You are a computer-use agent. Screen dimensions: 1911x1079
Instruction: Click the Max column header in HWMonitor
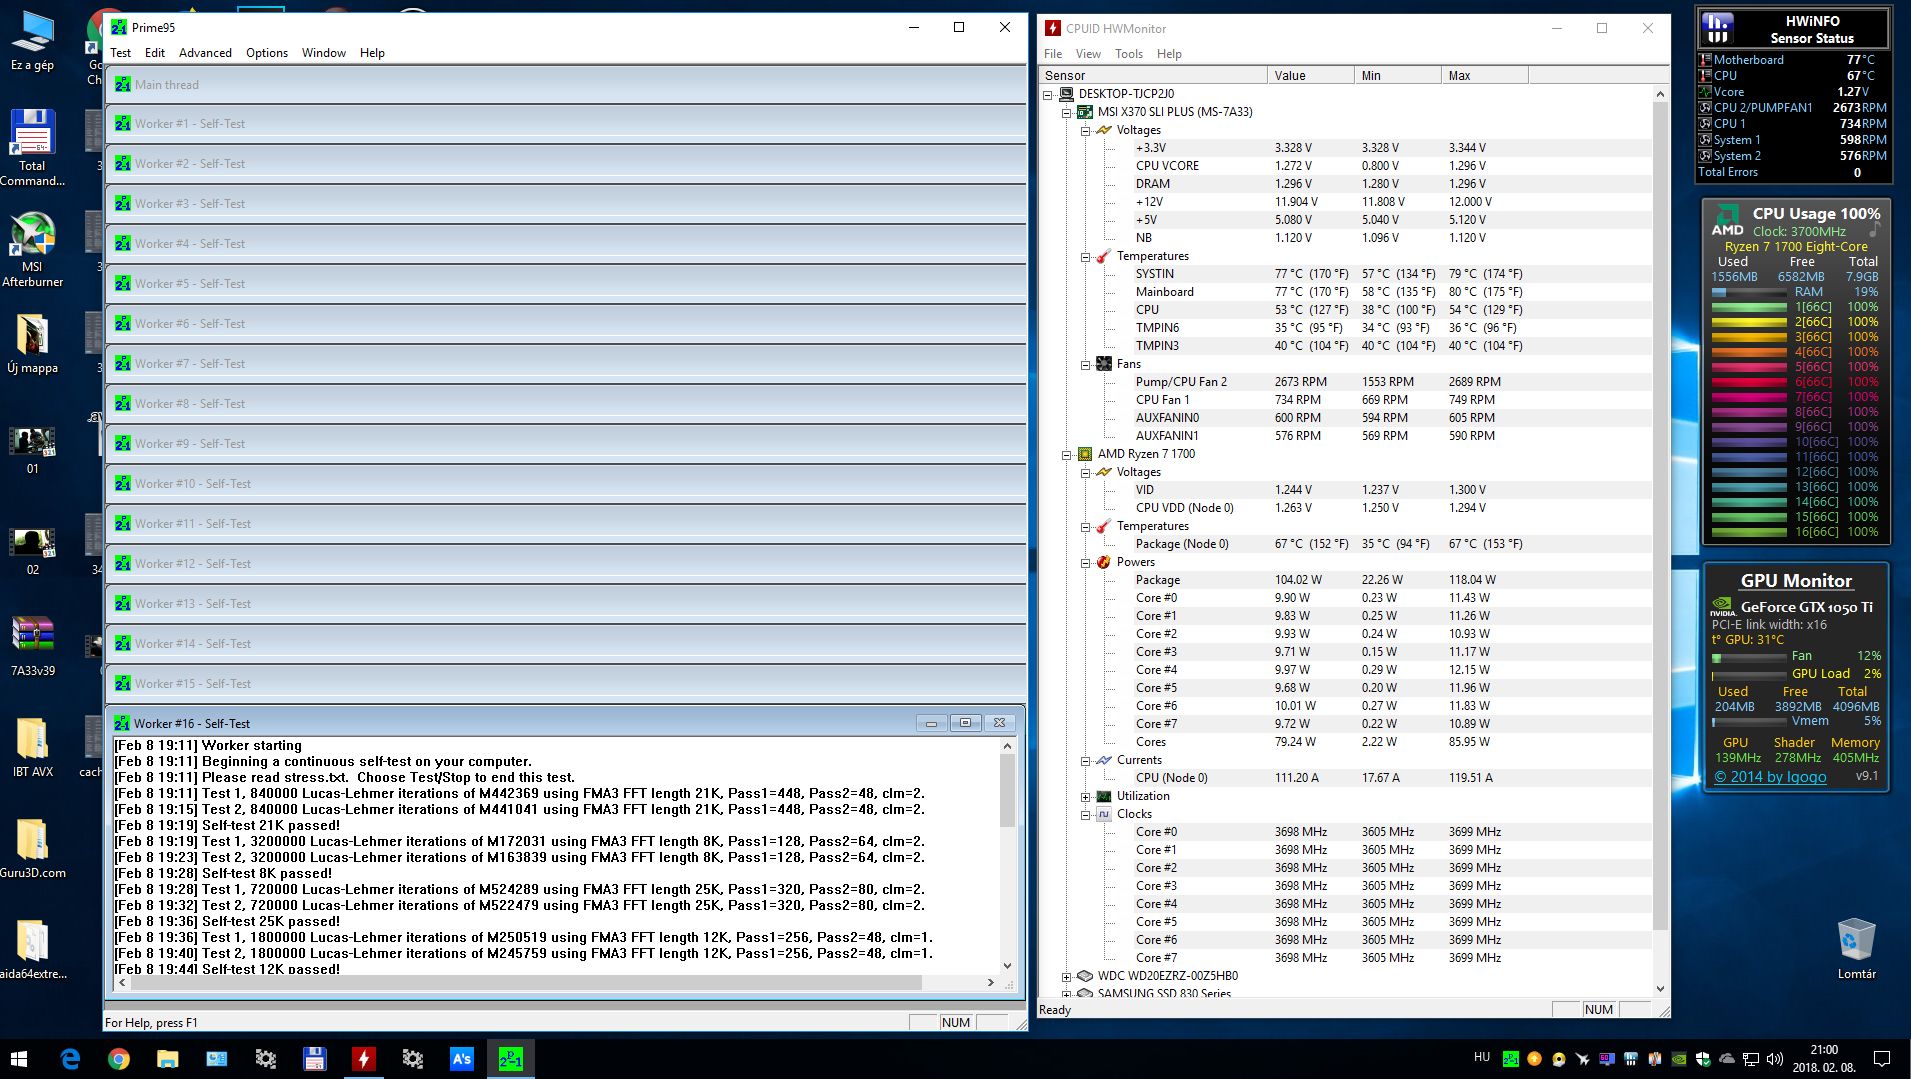click(x=1484, y=76)
